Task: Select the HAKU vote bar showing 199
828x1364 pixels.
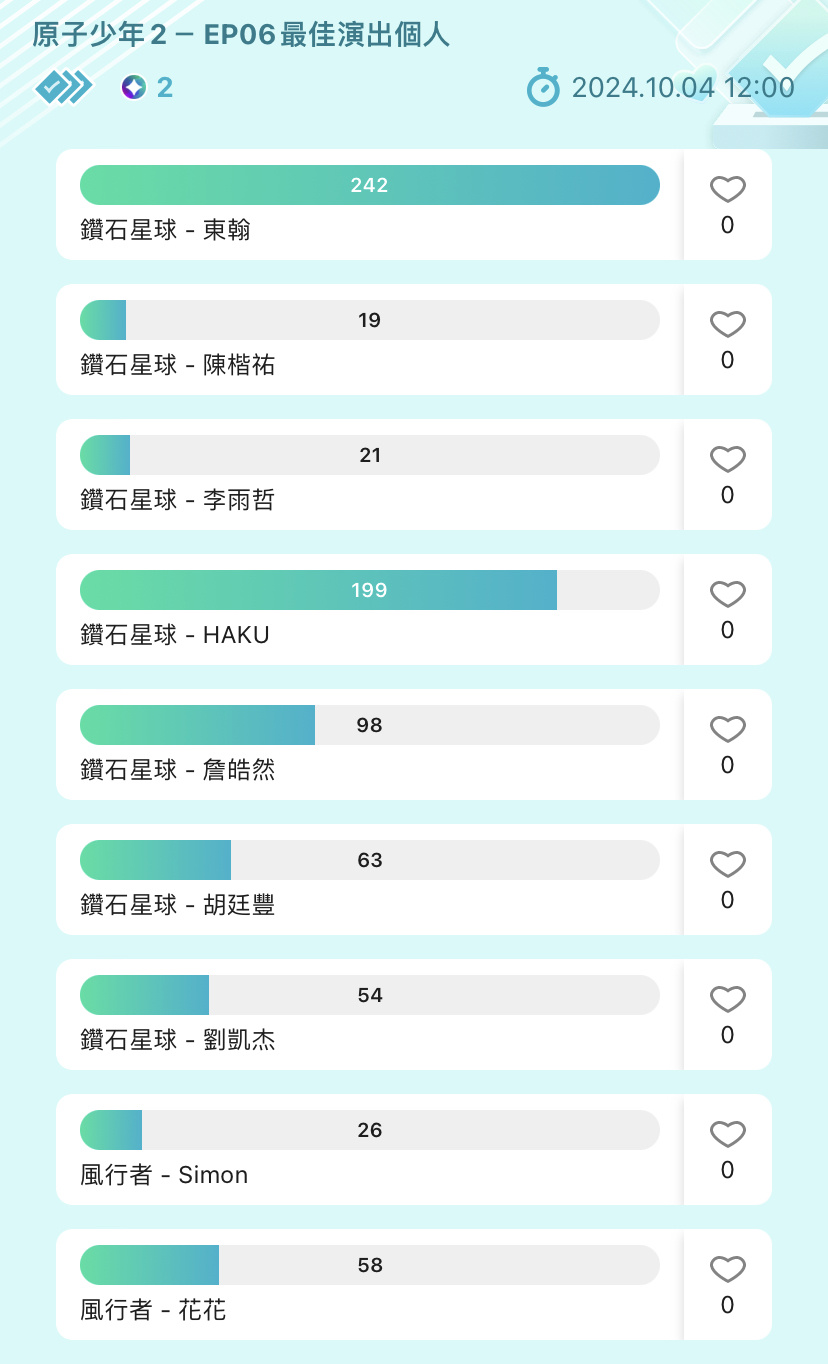Action: (x=370, y=590)
